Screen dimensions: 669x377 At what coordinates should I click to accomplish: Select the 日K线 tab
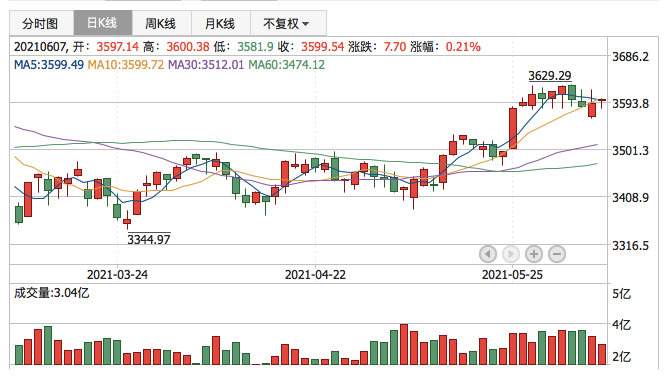pos(102,23)
